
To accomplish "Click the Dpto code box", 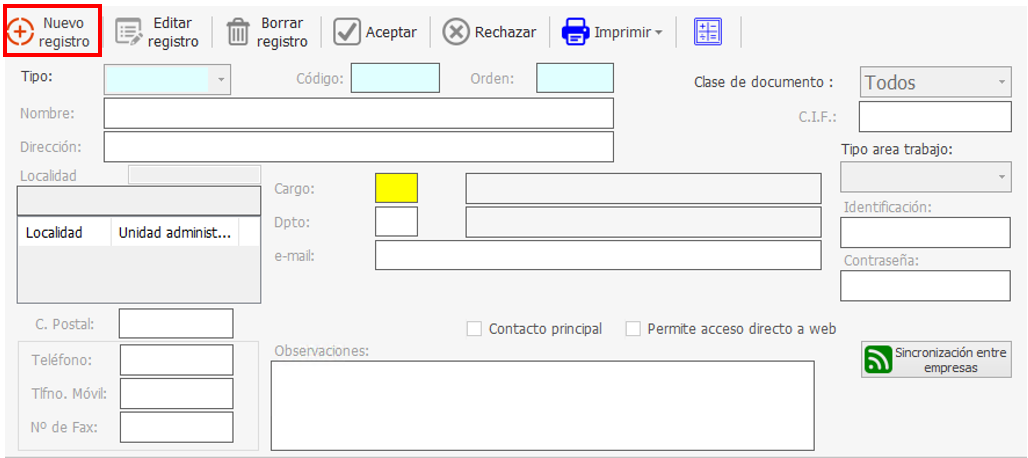I will [x=396, y=221].
